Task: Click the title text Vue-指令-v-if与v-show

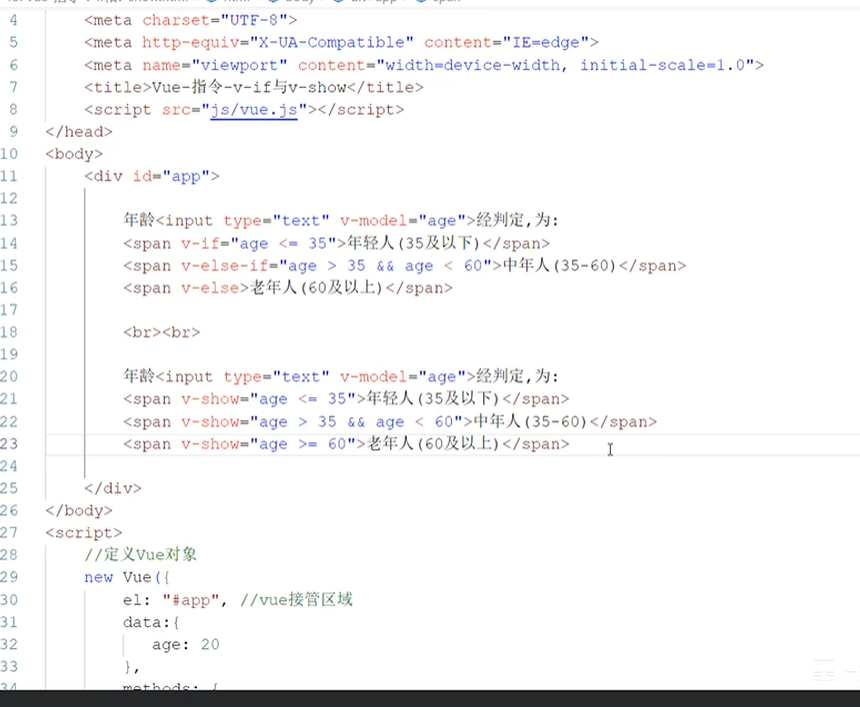Action: click(x=249, y=87)
